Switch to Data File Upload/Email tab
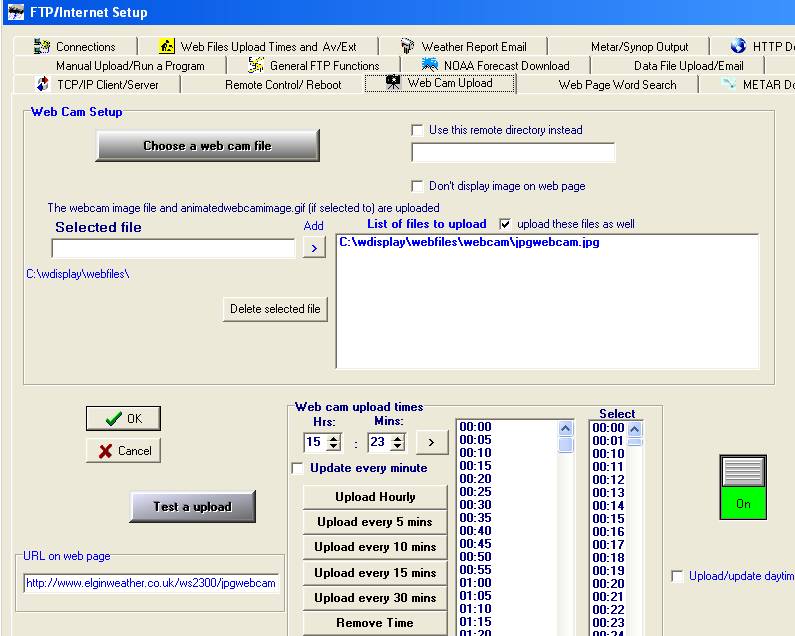This screenshot has height=636, width=795. [x=689, y=66]
